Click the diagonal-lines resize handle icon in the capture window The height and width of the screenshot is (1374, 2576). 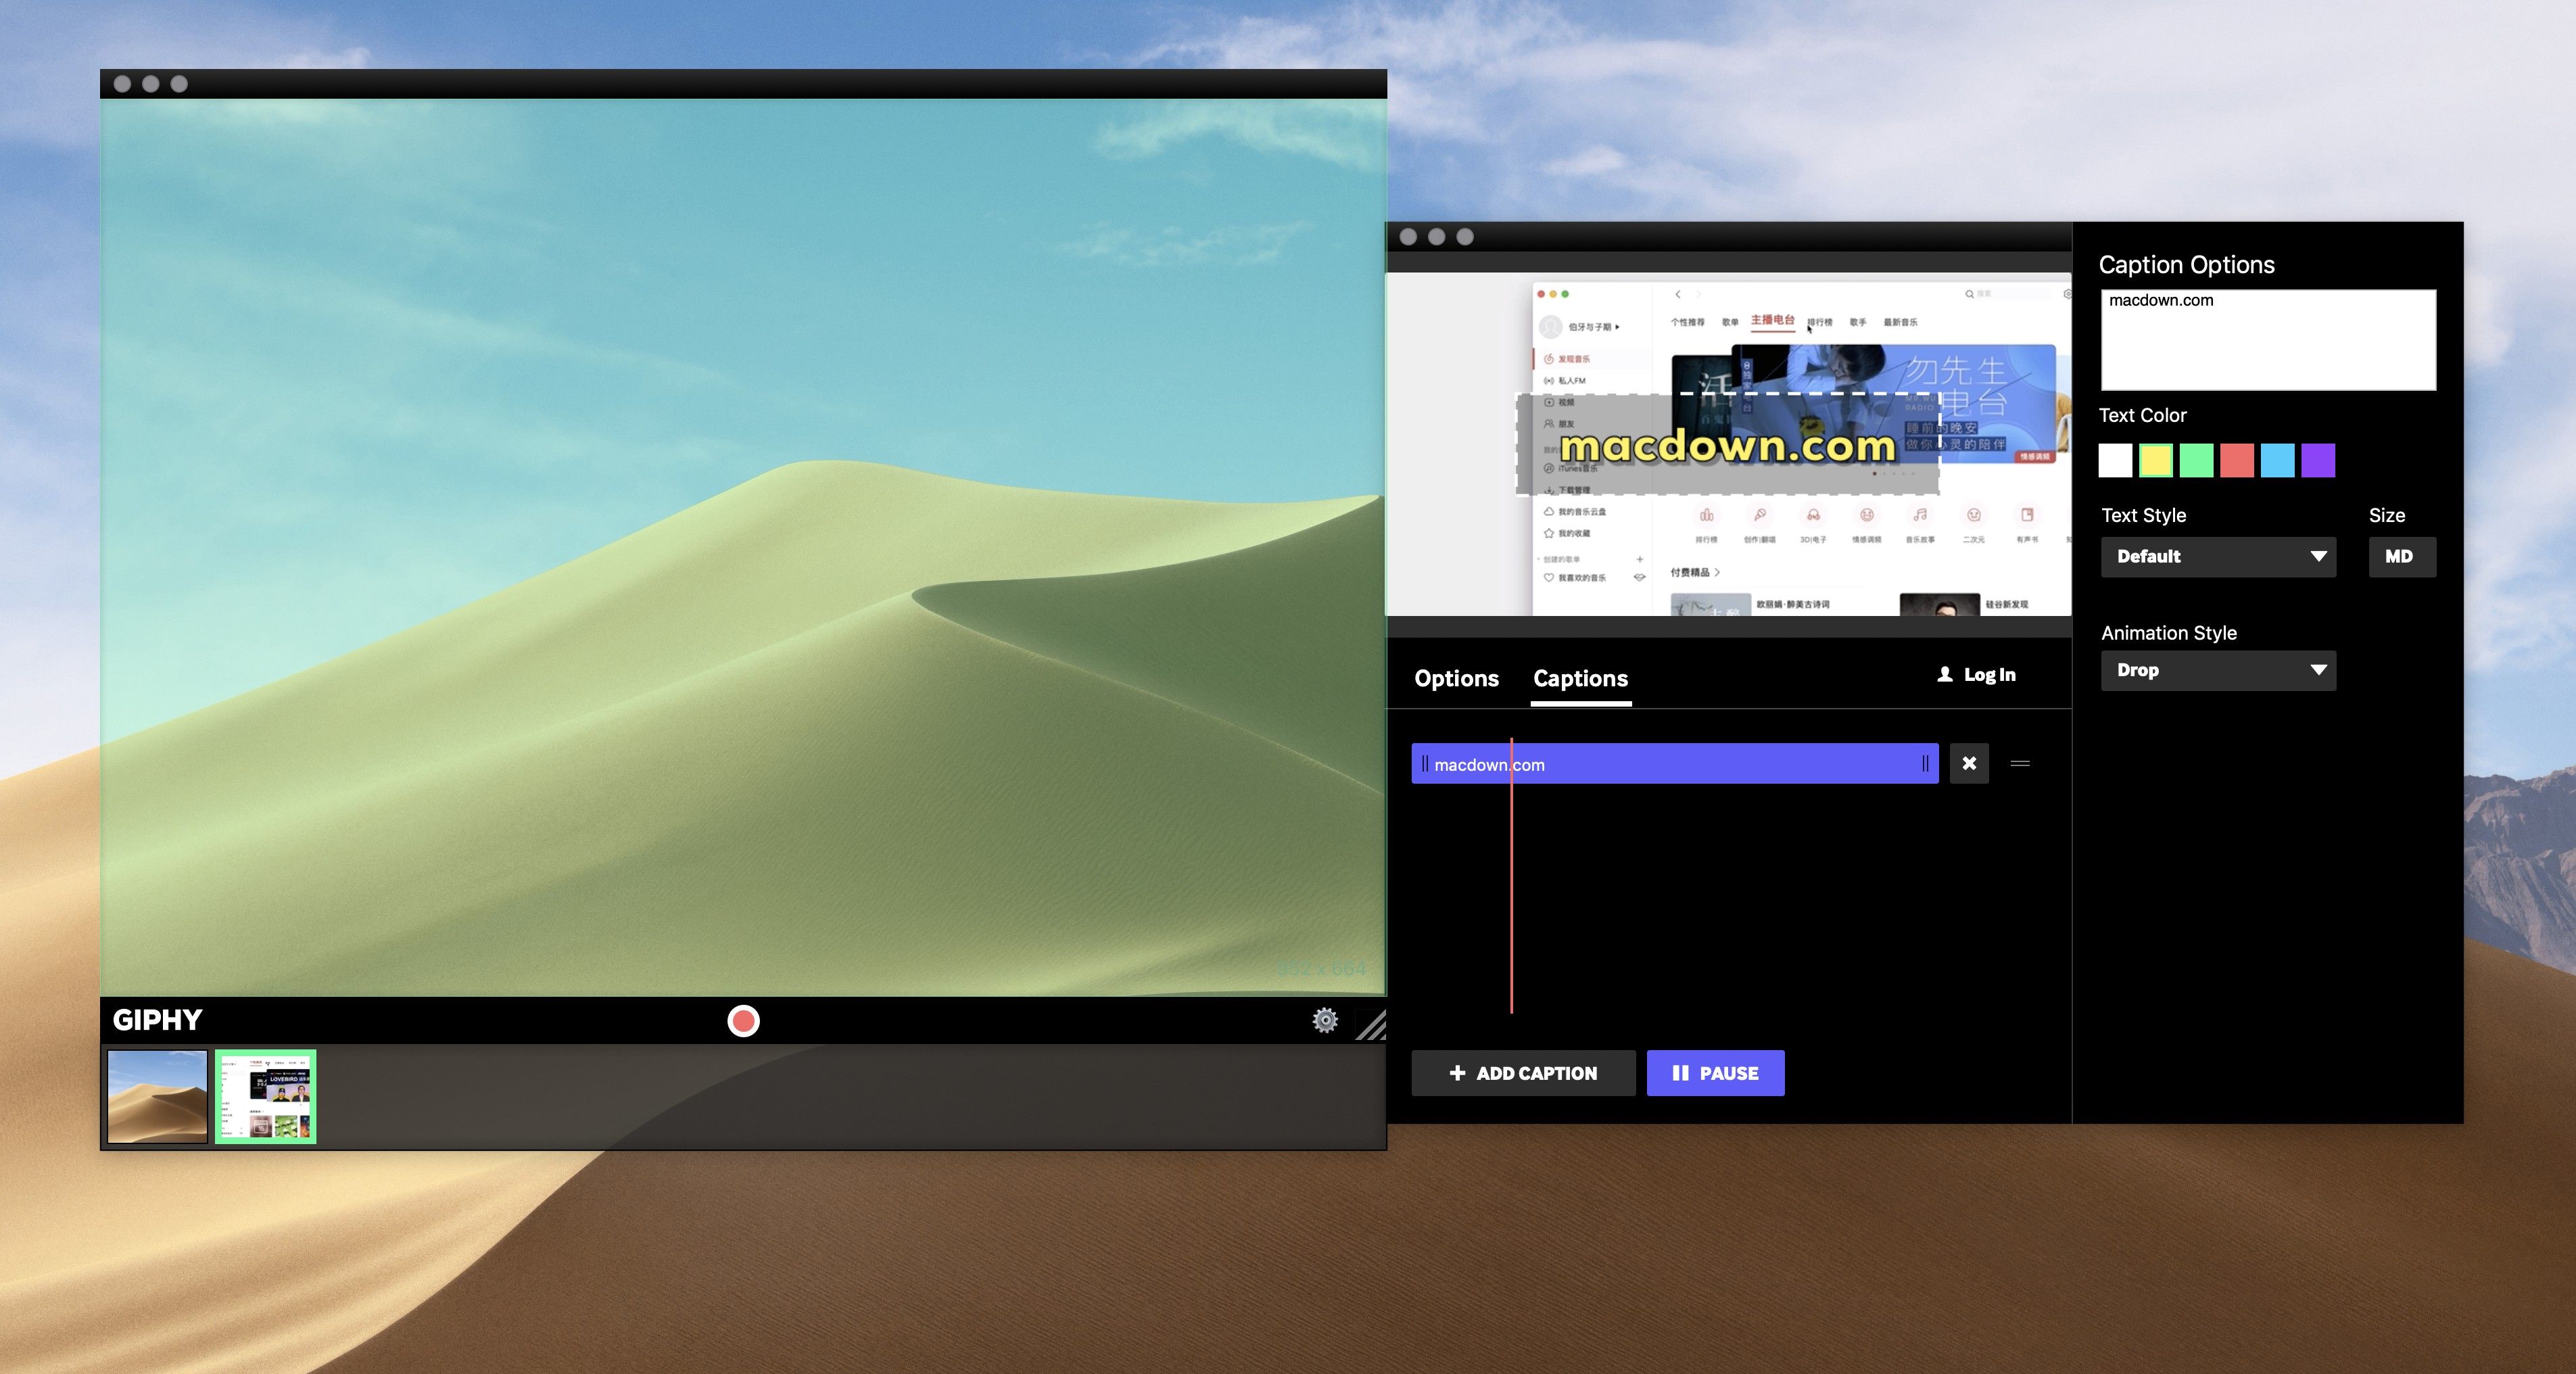1371,1025
